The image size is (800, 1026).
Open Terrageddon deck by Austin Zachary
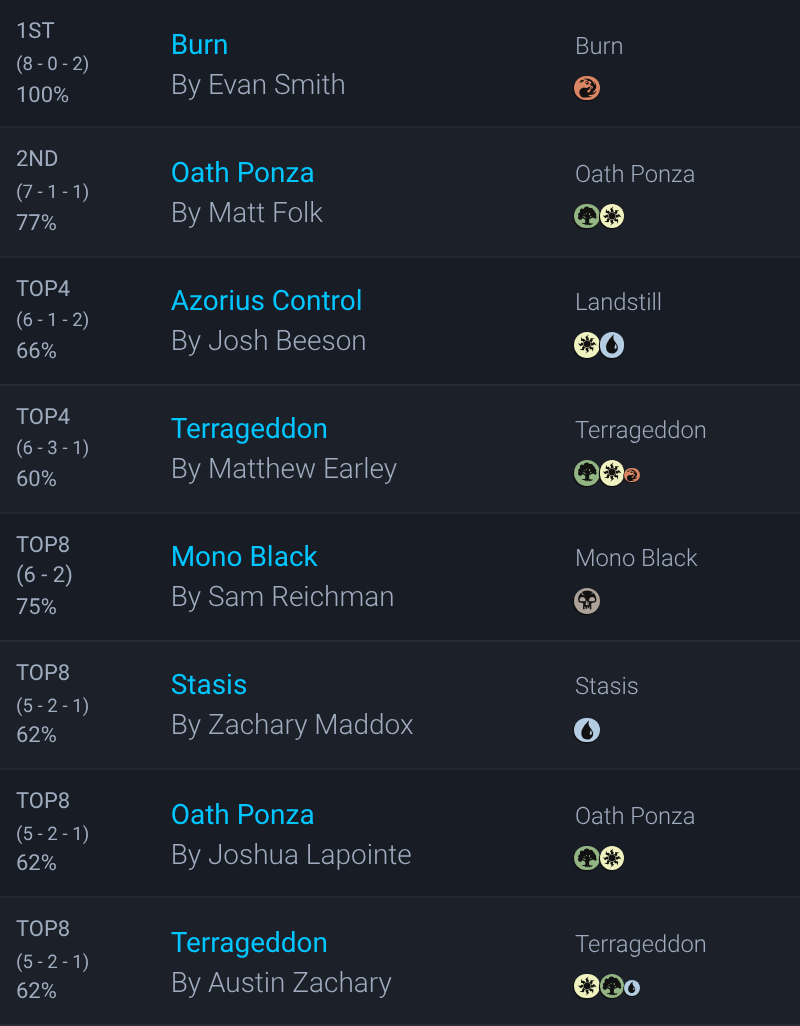pos(249,943)
